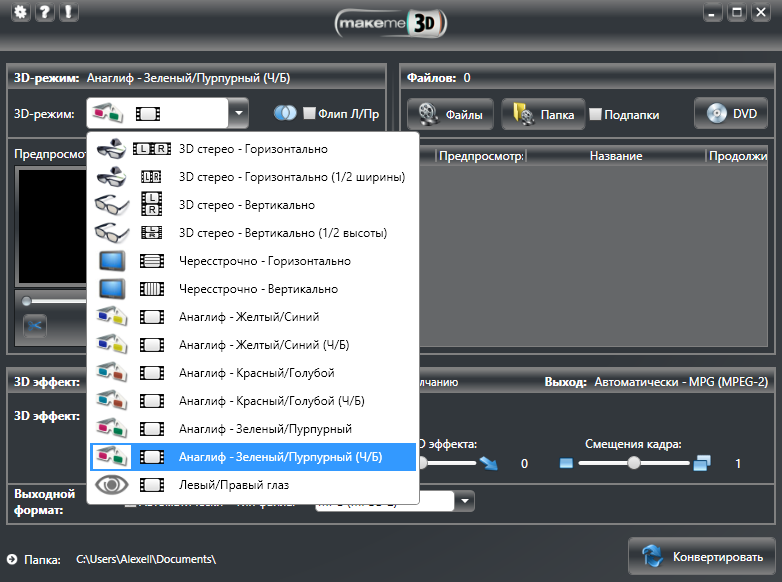Select highlighted Анаглиф - Зеленый/Пурпурный (Ч/Б)

coord(253,457)
